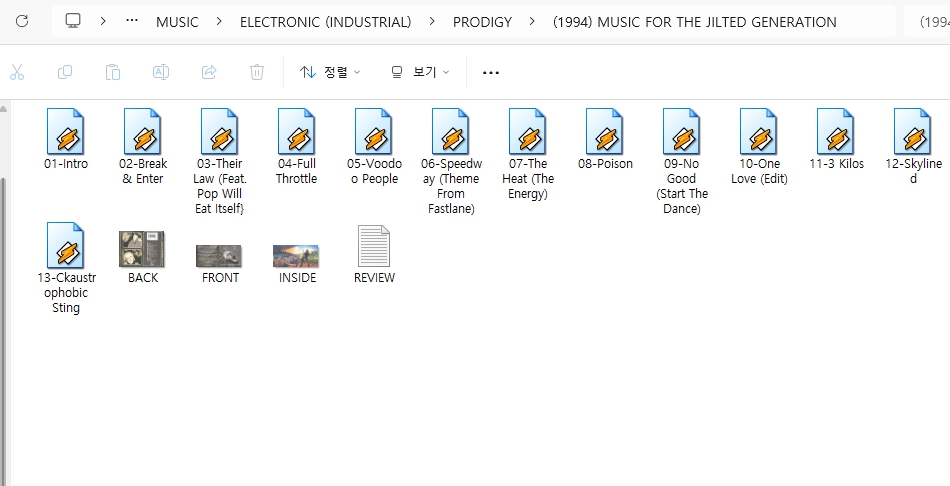
Task: Click the rename icon in toolbar
Action: (161, 72)
